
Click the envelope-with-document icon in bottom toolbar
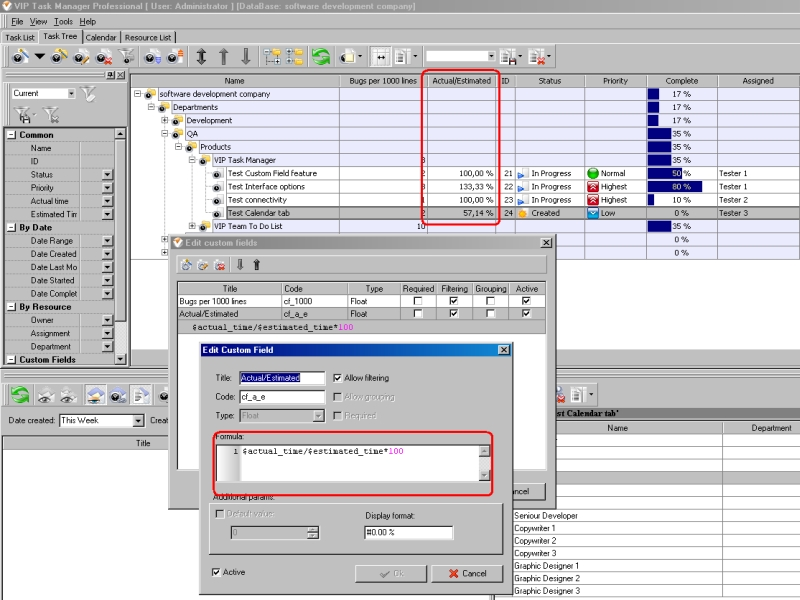tap(140, 395)
